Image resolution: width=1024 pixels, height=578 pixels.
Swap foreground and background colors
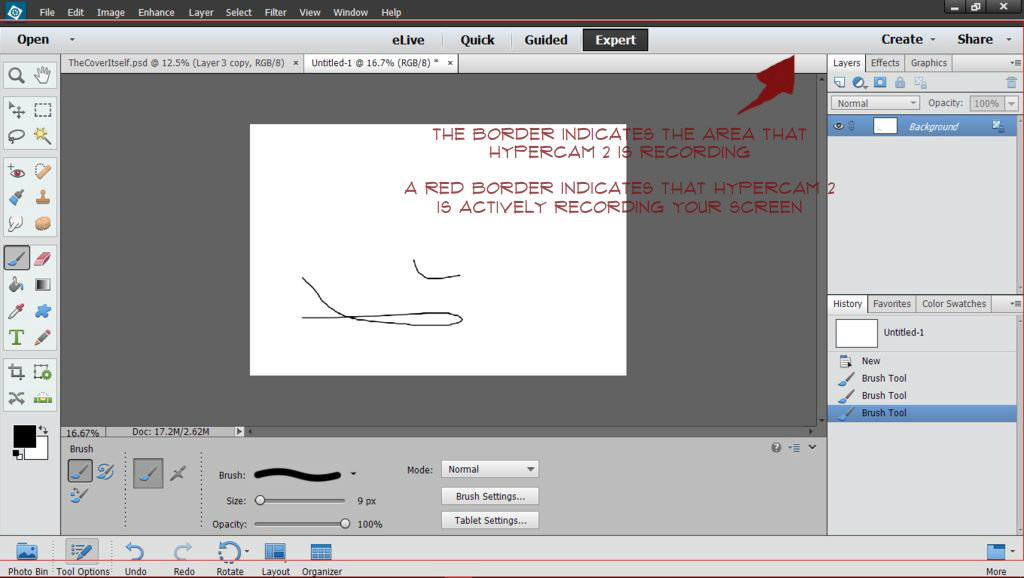coord(43,430)
